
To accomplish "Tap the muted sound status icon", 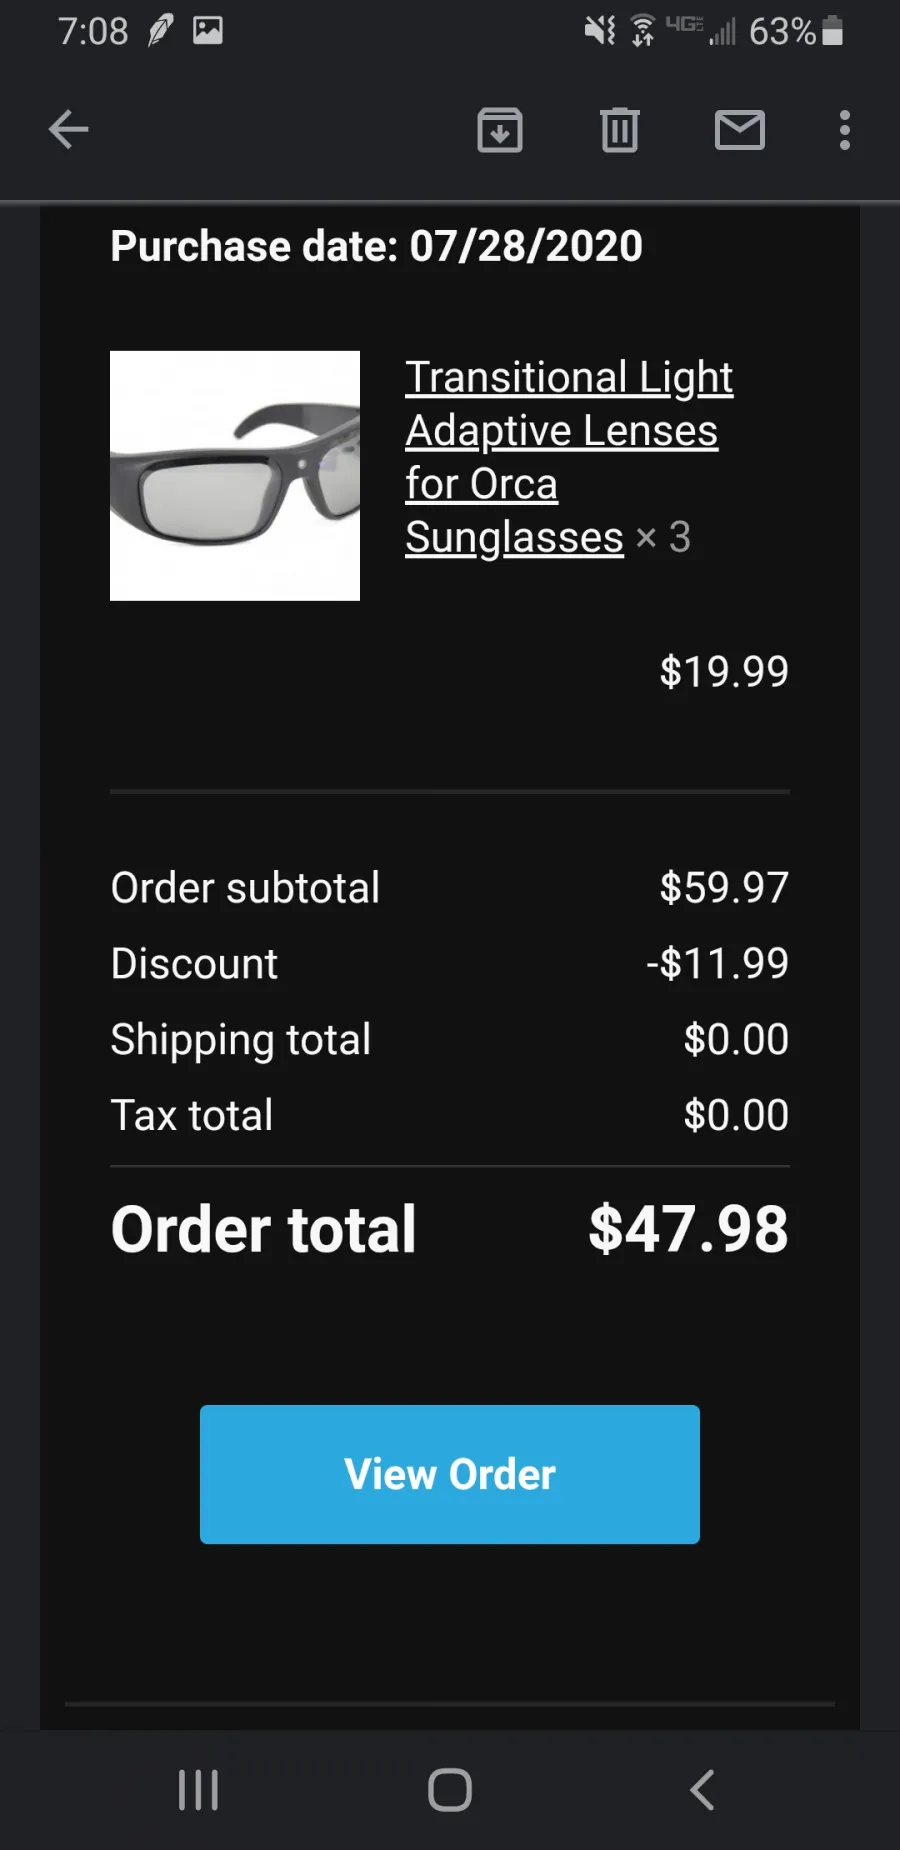I will point(600,31).
